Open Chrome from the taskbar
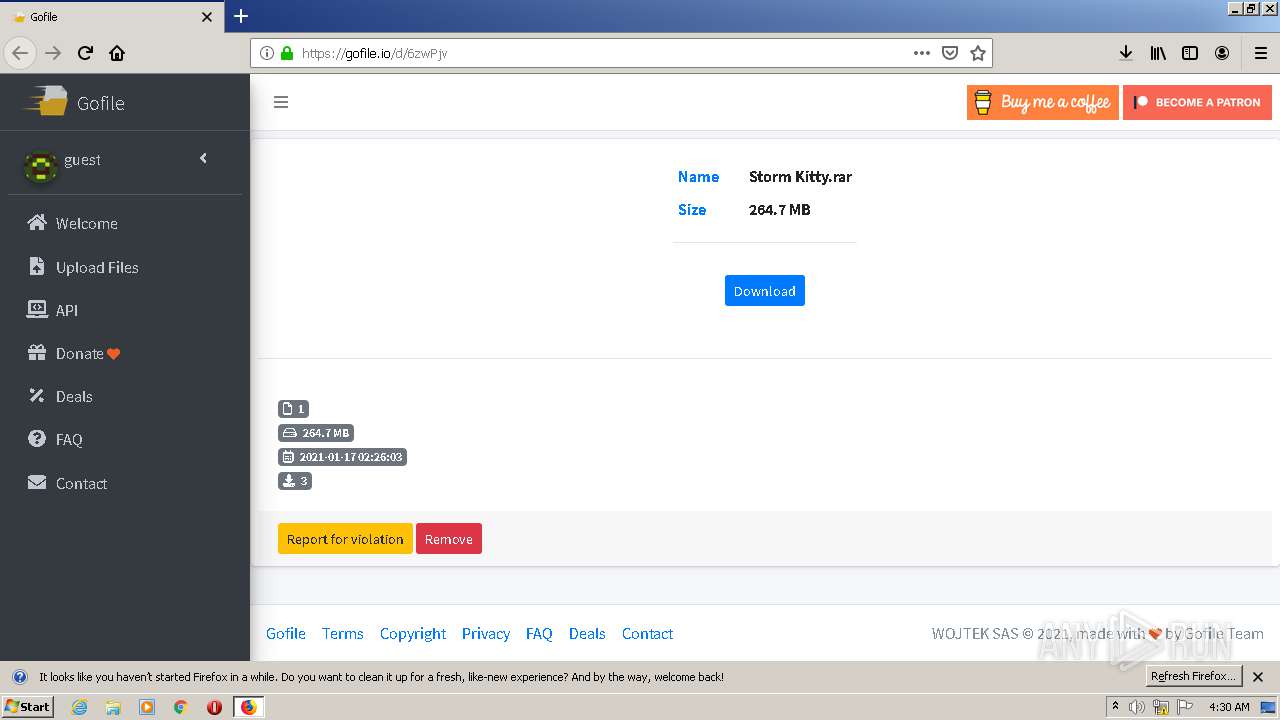 (x=181, y=707)
